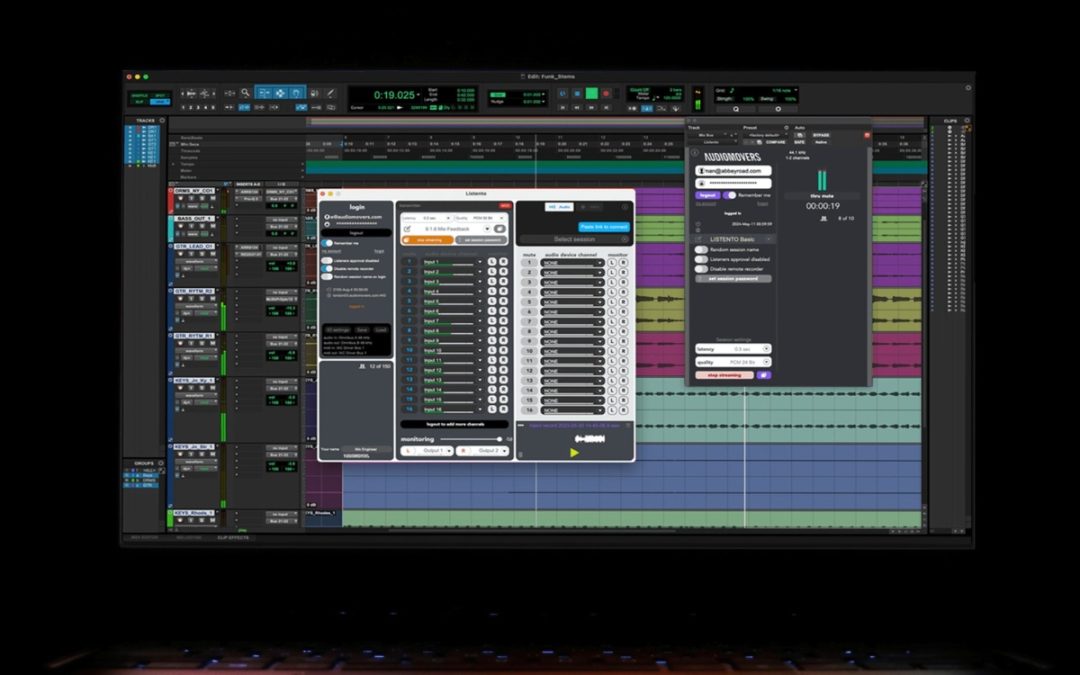Select the Grabber hand tool in Pro Tools
The width and height of the screenshot is (1080, 675).
(295, 93)
